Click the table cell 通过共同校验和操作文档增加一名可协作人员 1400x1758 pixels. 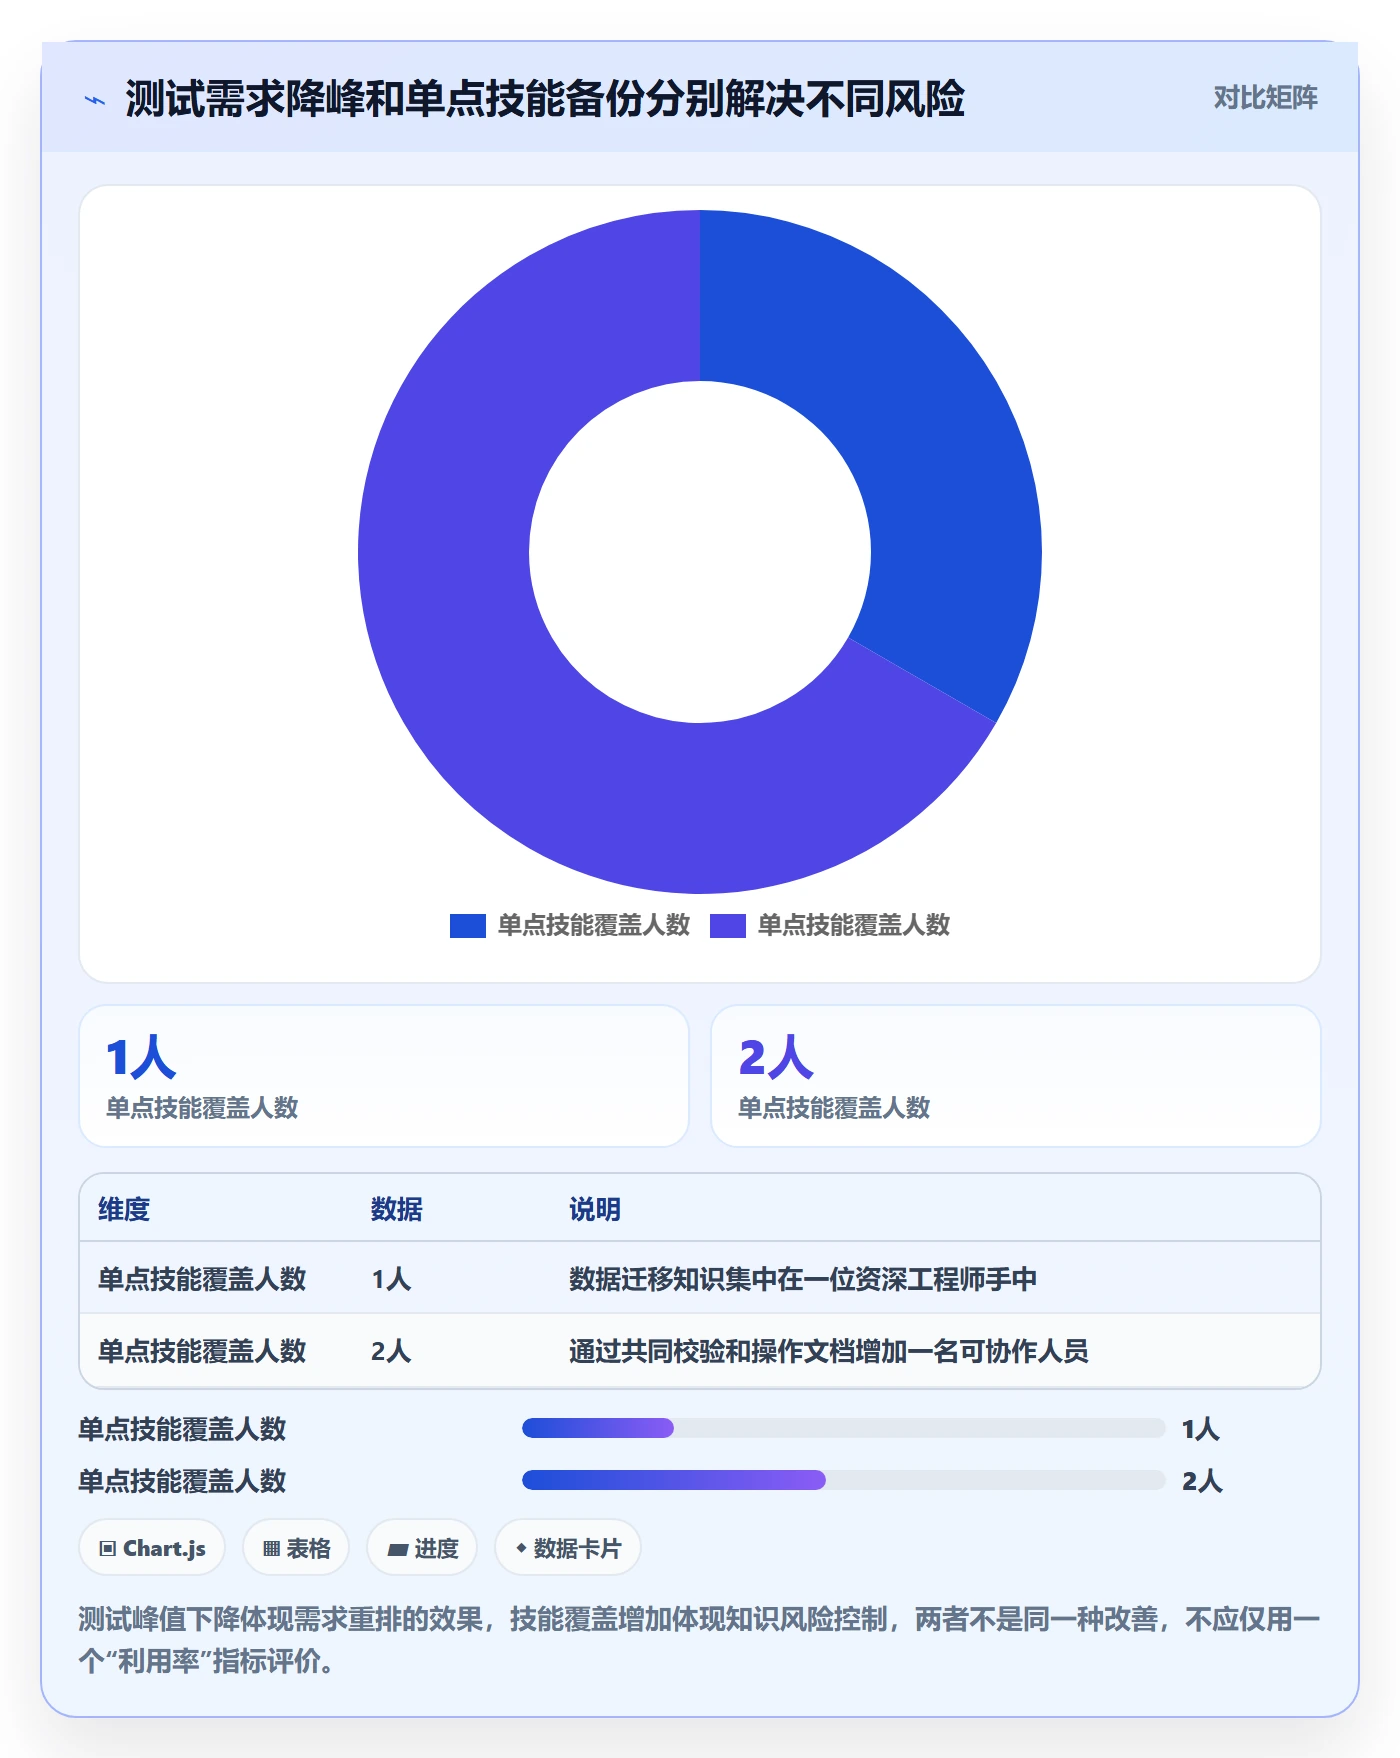pyautogui.click(x=829, y=1351)
